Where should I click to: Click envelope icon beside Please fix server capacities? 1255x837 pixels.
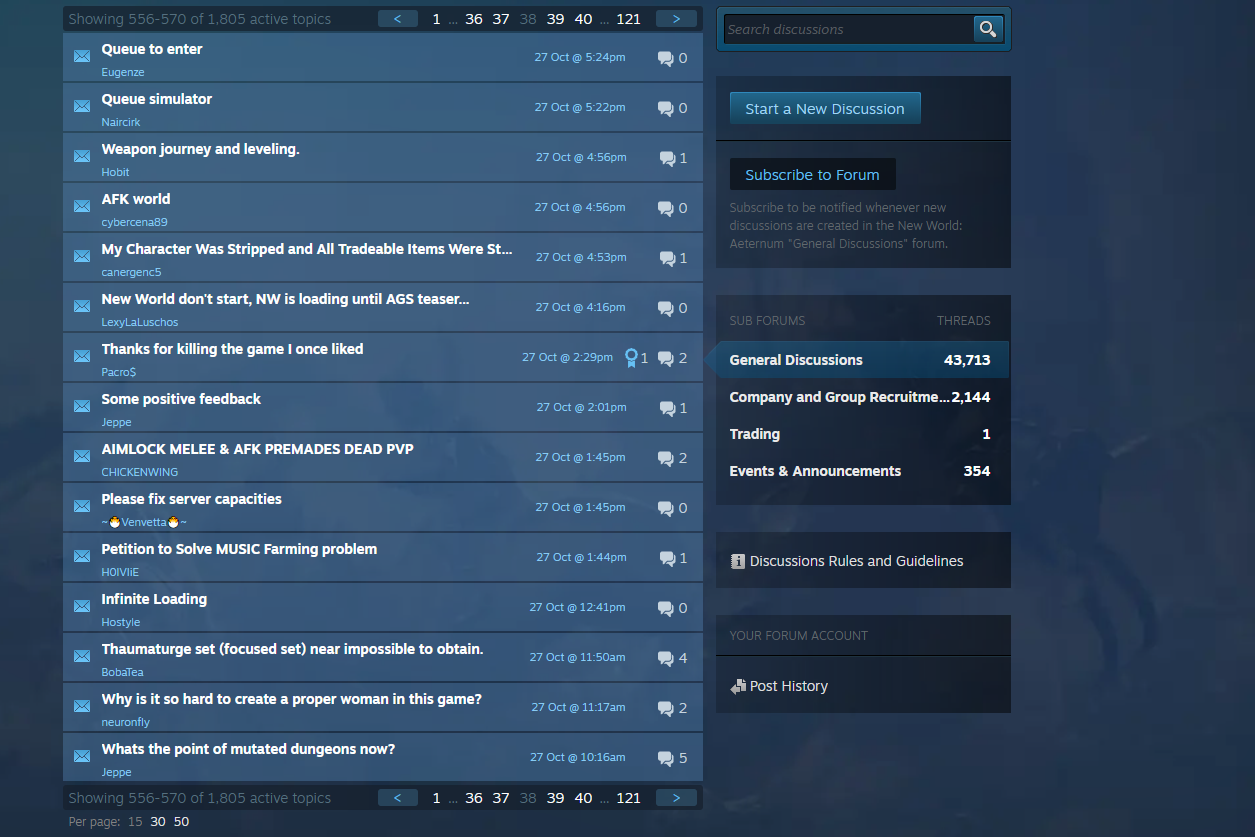point(82,506)
